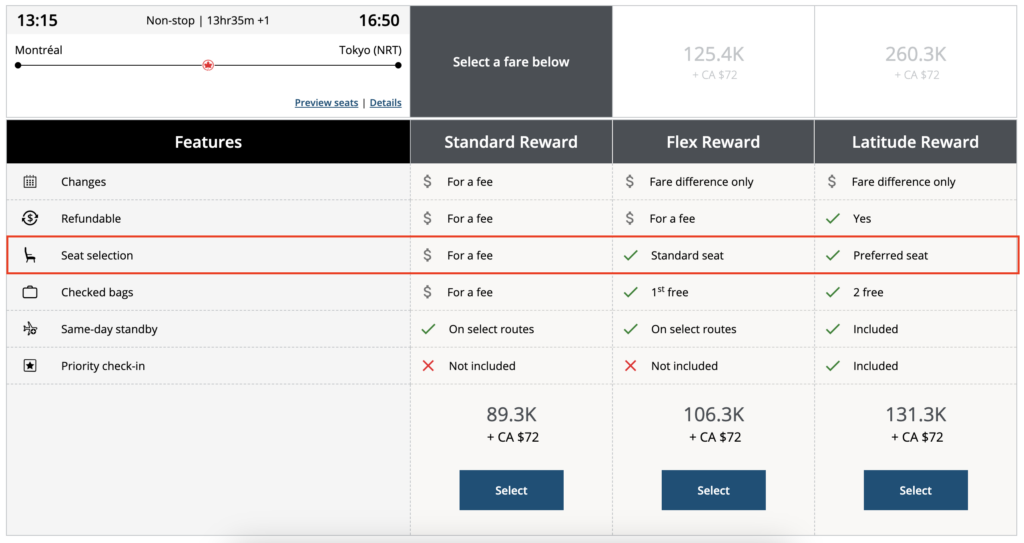Click green checkmark next to Preferred seat

833,255
